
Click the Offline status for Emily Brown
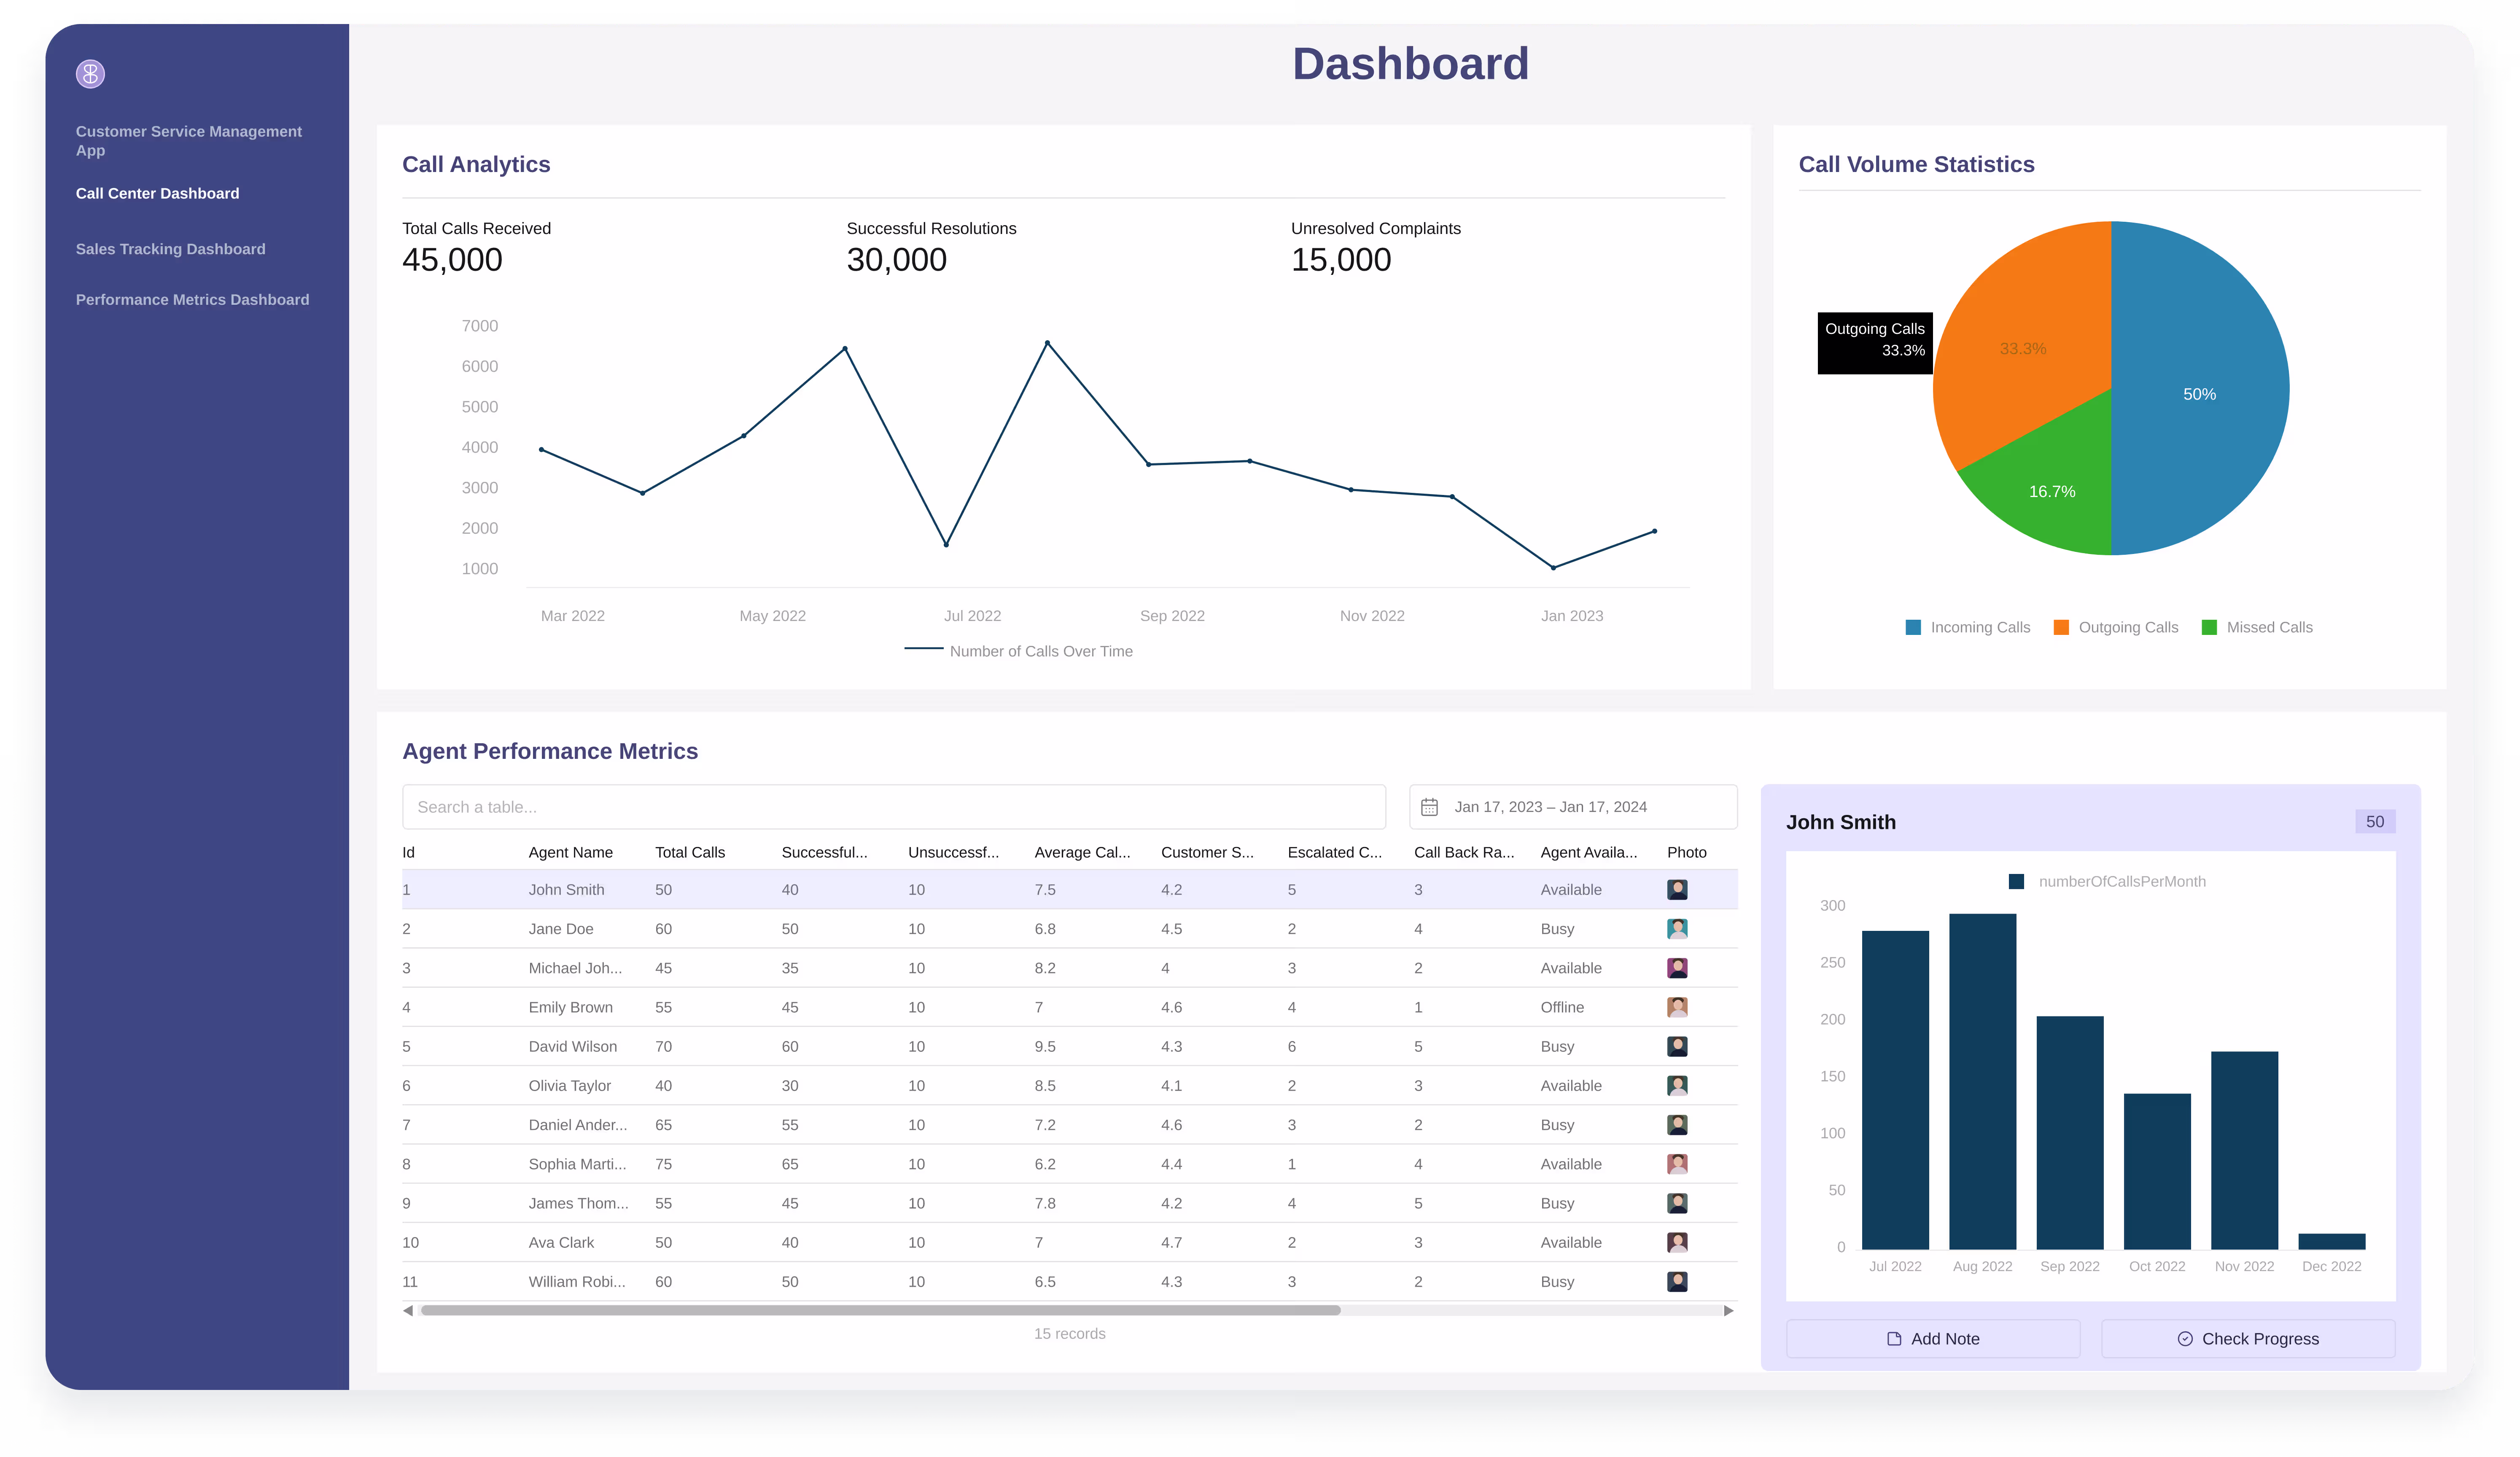(x=1562, y=1007)
